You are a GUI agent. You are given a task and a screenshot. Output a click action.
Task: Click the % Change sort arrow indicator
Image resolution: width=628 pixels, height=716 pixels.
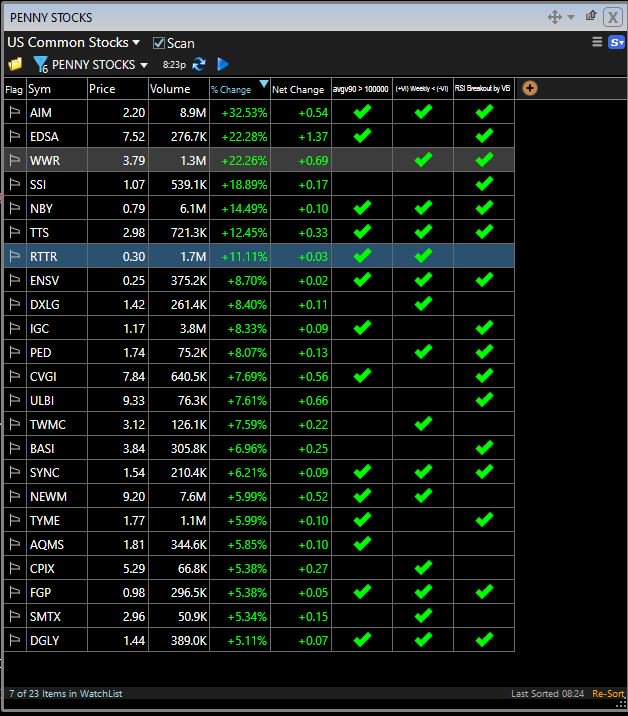click(x=264, y=84)
